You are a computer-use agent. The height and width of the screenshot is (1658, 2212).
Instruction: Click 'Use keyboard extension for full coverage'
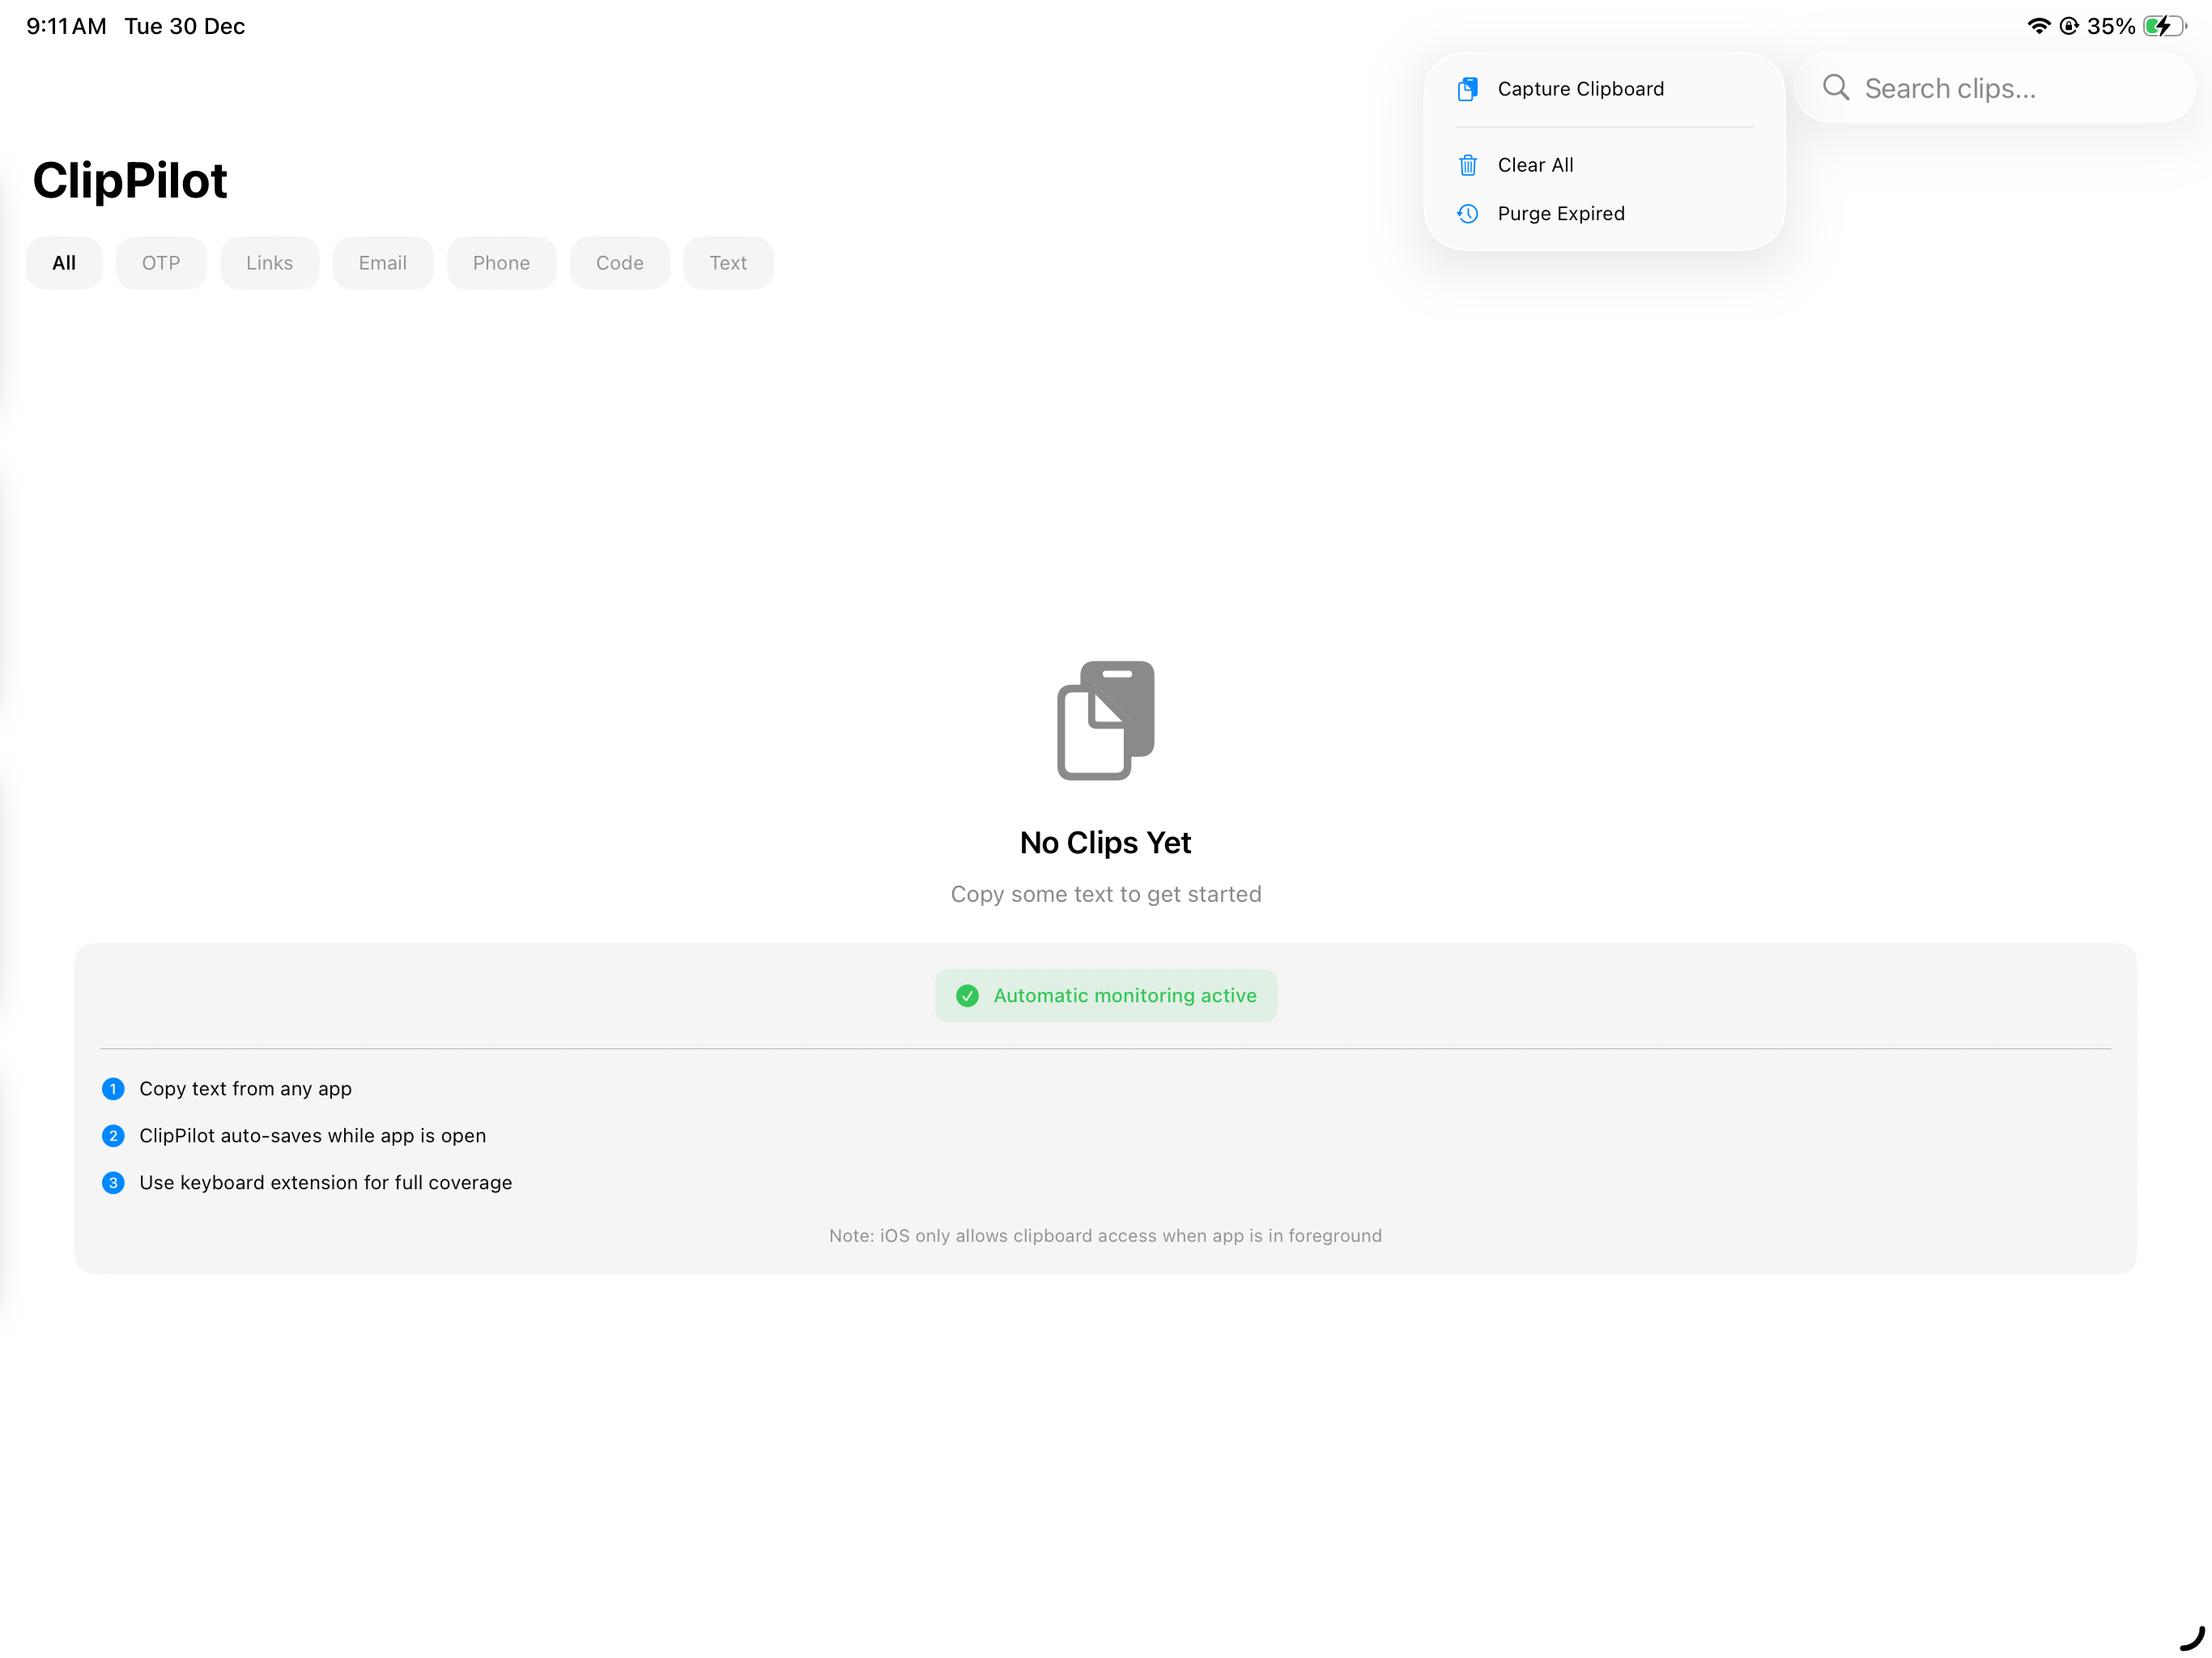325,1182
